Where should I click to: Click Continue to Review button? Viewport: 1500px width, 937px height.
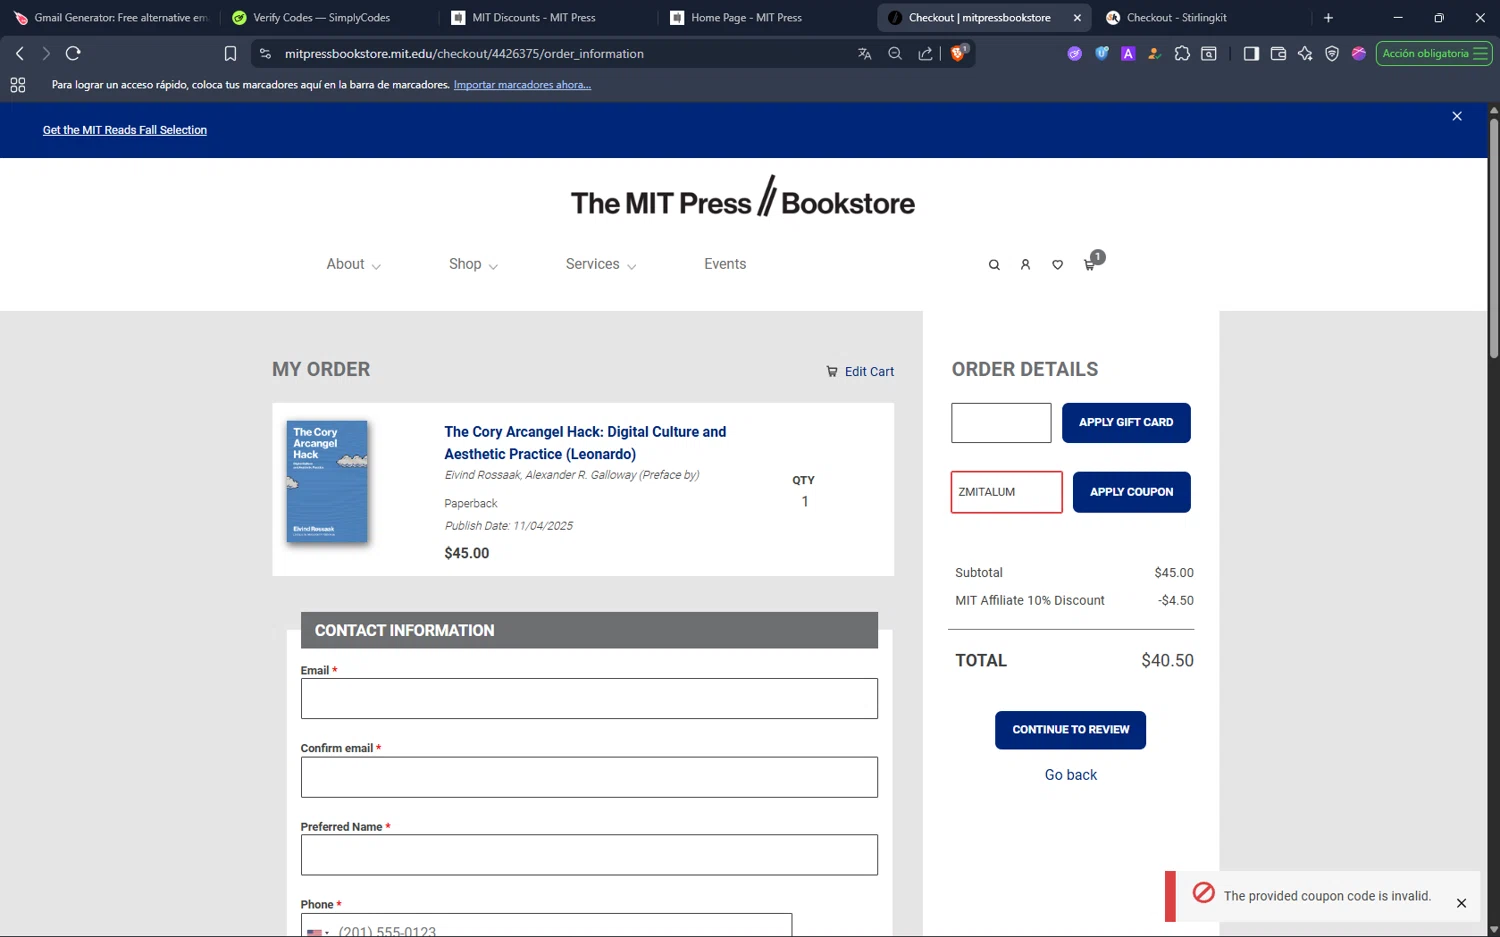1070,730
